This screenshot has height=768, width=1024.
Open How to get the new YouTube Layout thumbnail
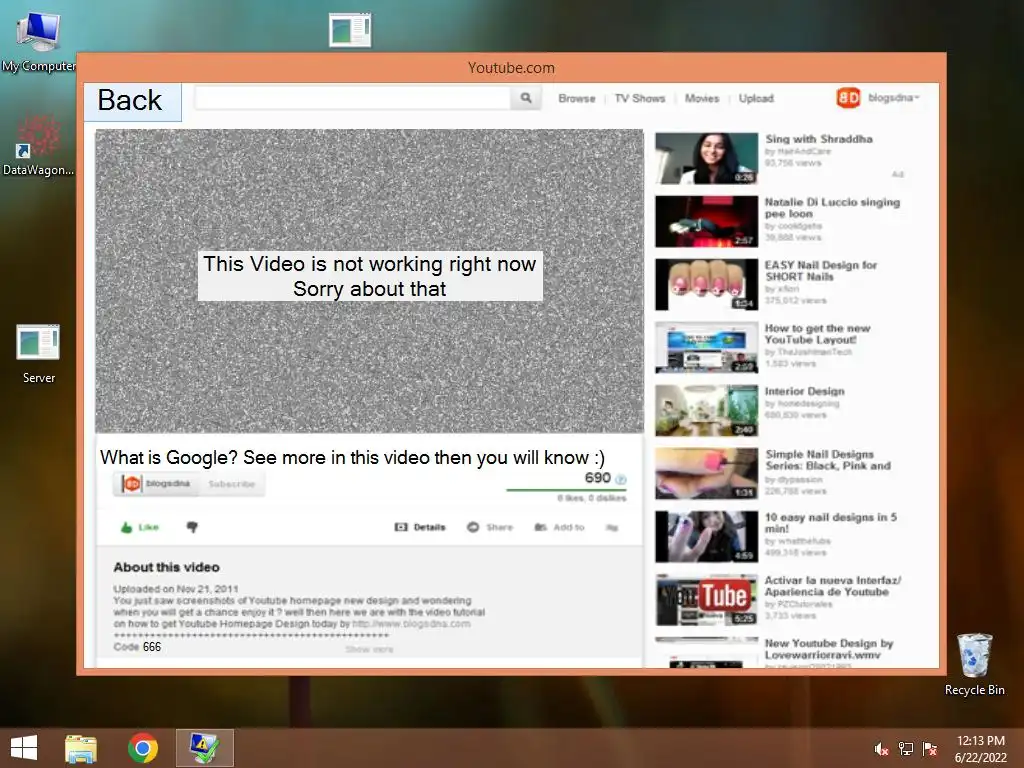tap(707, 347)
